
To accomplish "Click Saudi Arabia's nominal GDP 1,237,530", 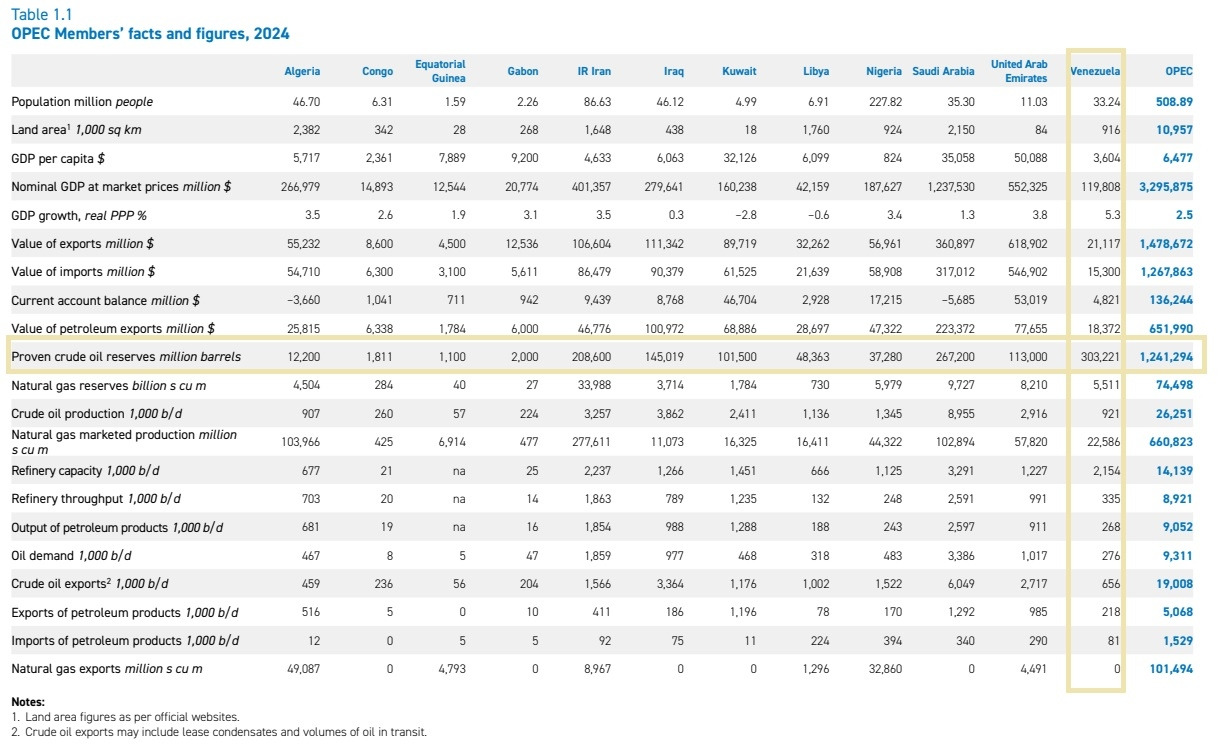I will tap(951, 187).
